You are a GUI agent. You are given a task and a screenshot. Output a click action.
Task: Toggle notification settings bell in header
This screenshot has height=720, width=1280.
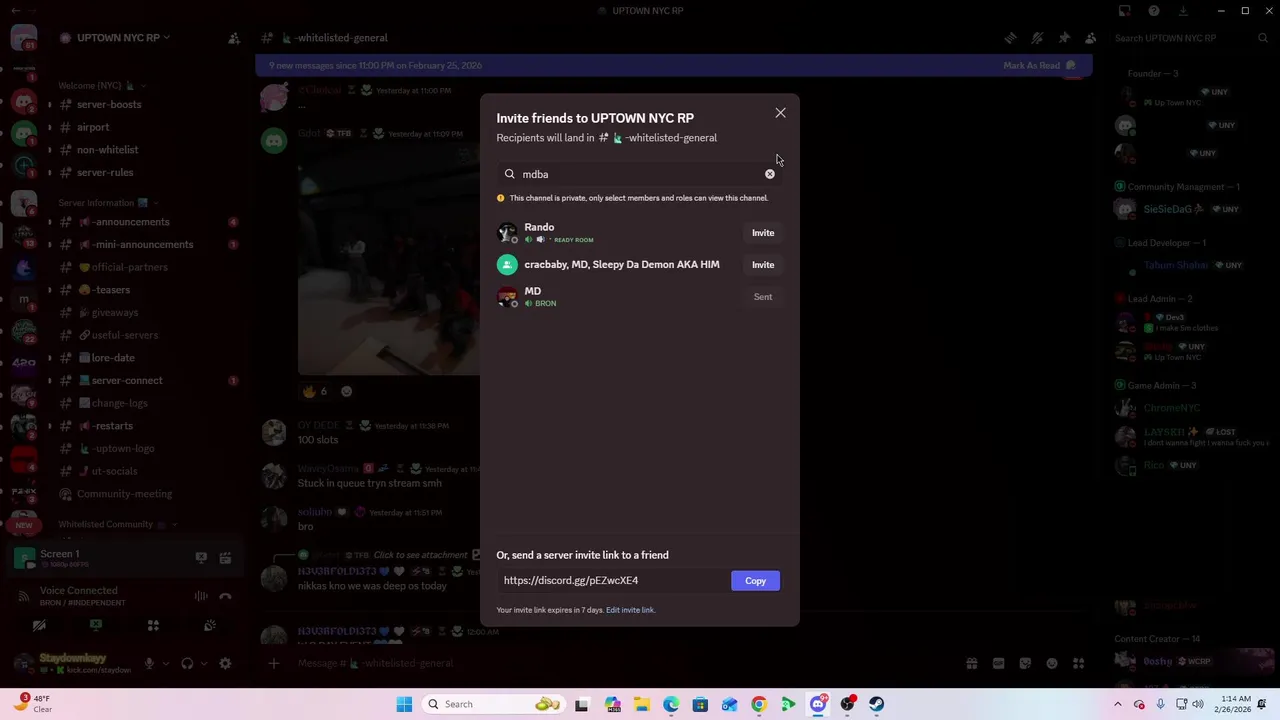1037,38
